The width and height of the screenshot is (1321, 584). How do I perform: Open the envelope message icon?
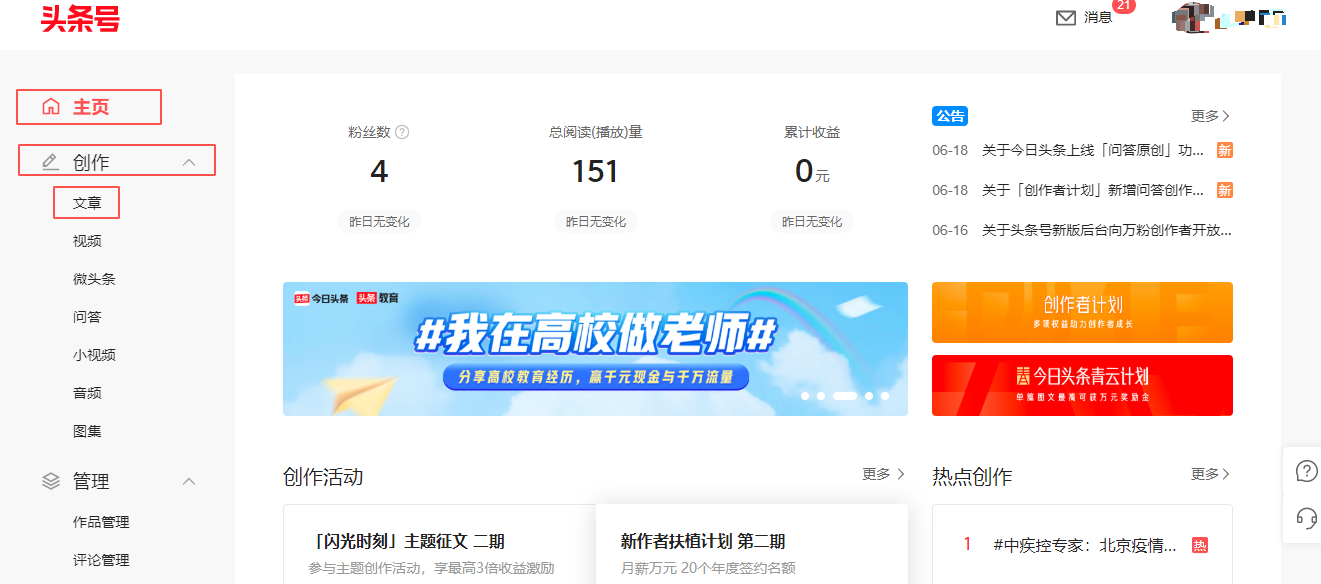(x=1066, y=17)
